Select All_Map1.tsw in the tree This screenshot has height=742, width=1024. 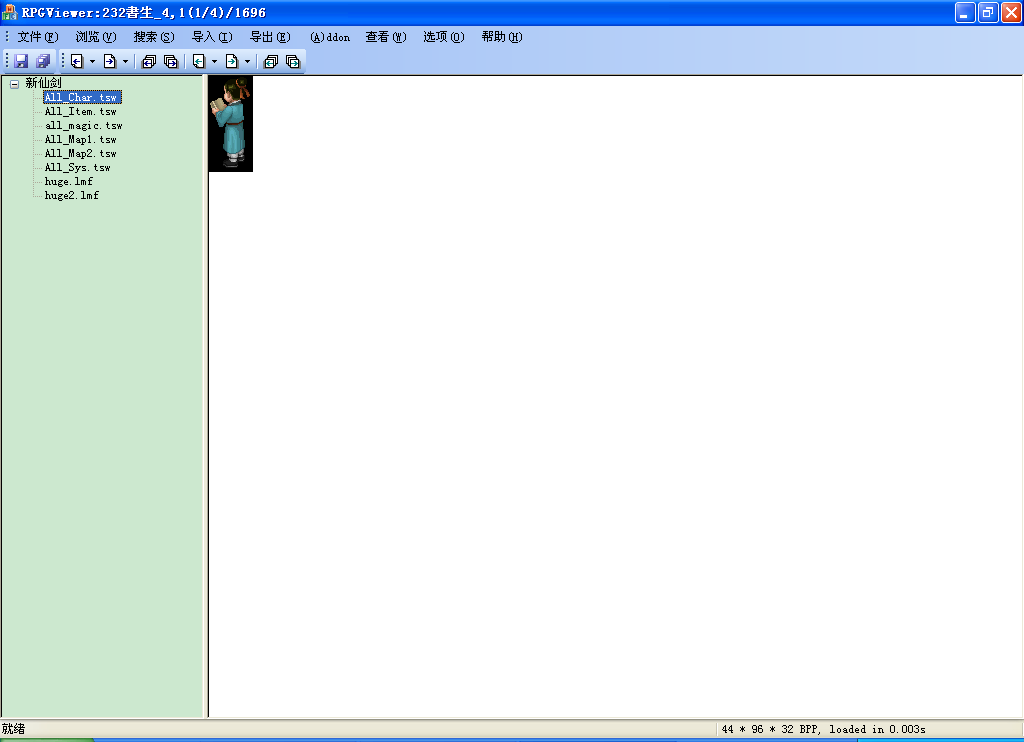pyautogui.click(x=81, y=140)
